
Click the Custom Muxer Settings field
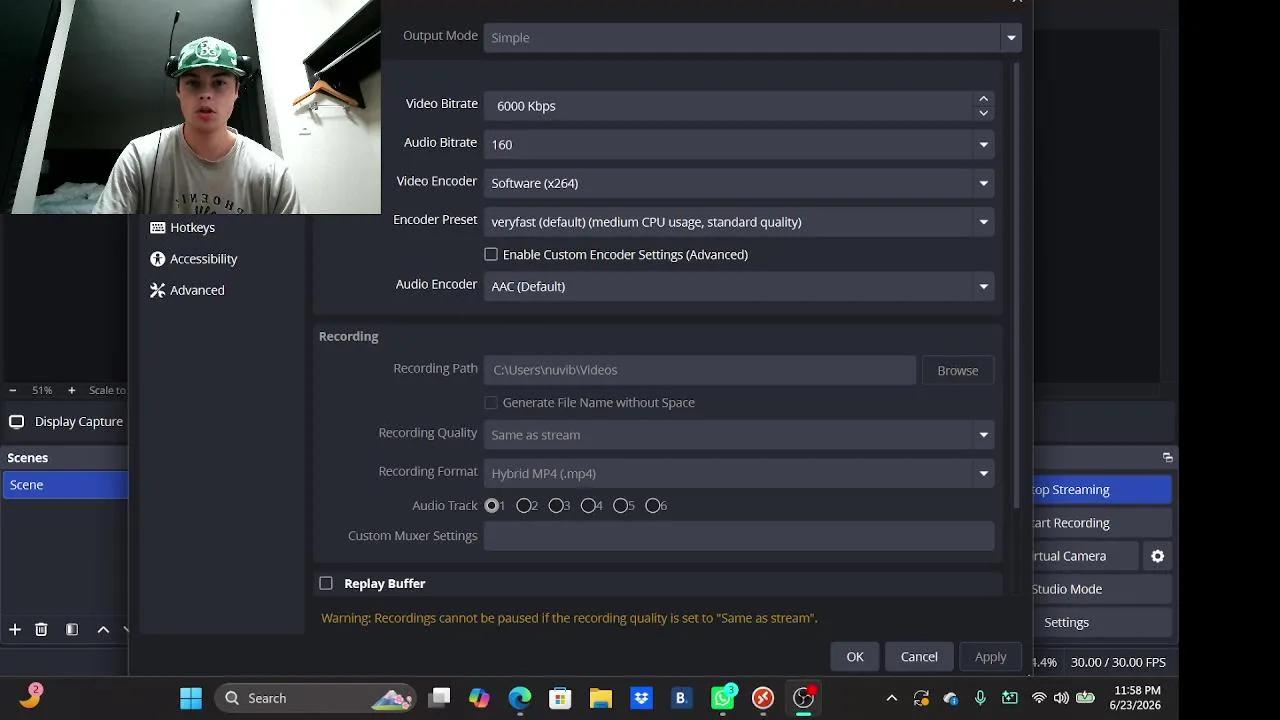[x=739, y=536]
